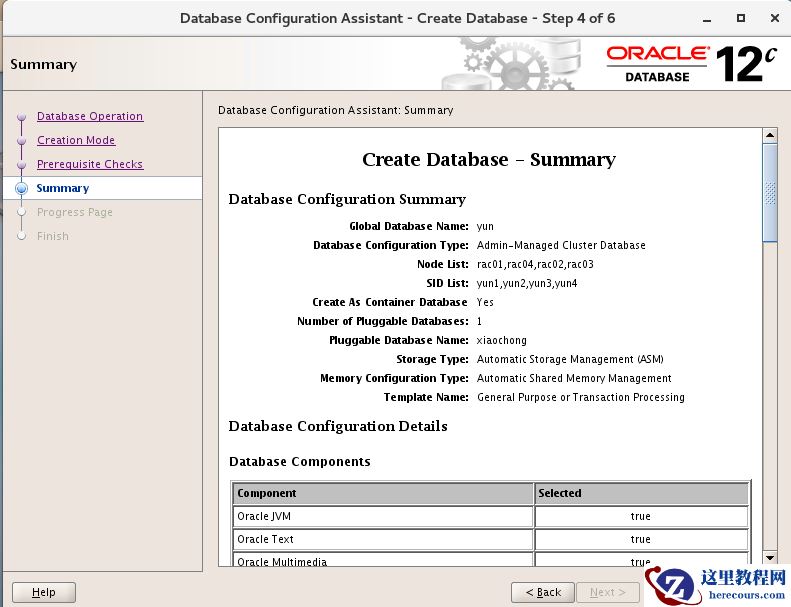791x607 pixels.
Task: Click the Create Database – Summary heading
Action: pyautogui.click(x=489, y=159)
